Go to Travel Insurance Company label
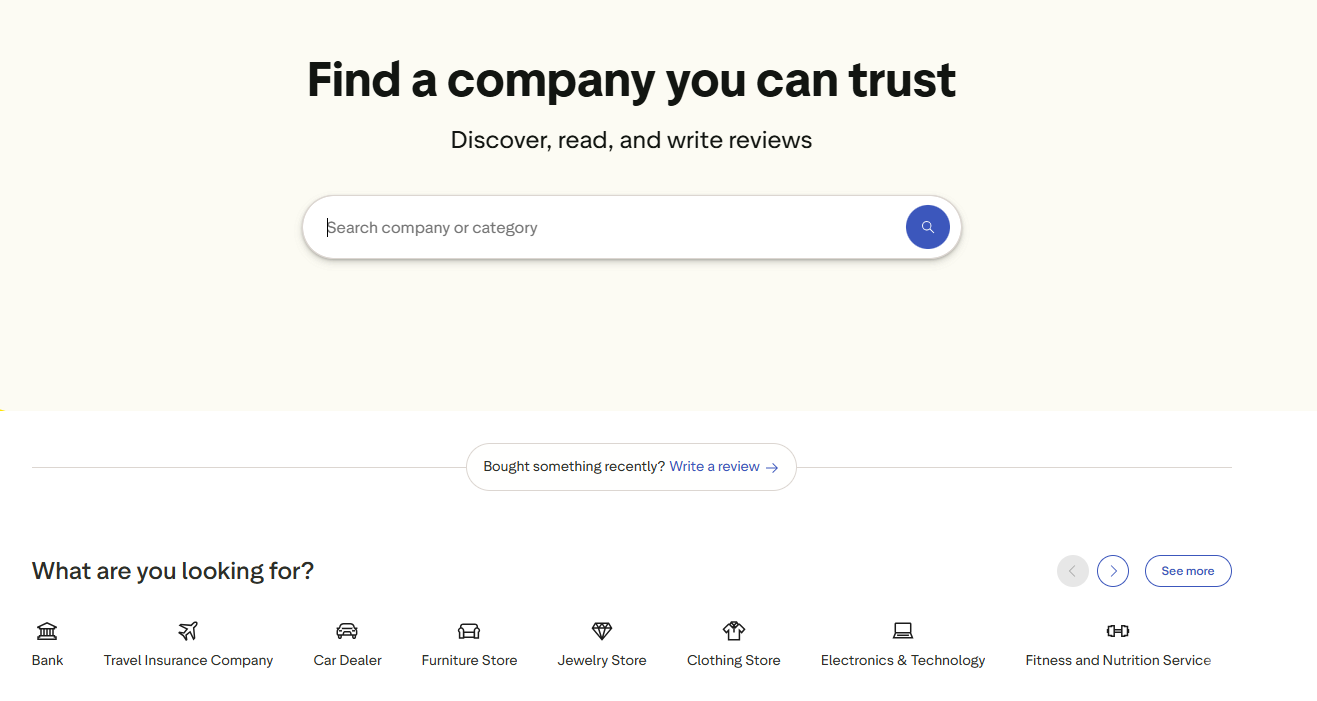1317x701 pixels. tap(188, 660)
